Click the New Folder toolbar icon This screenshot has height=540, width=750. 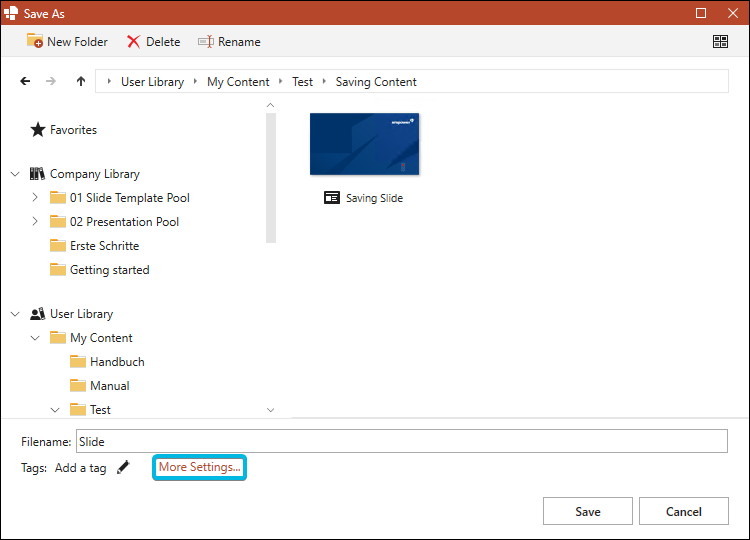[35, 41]
